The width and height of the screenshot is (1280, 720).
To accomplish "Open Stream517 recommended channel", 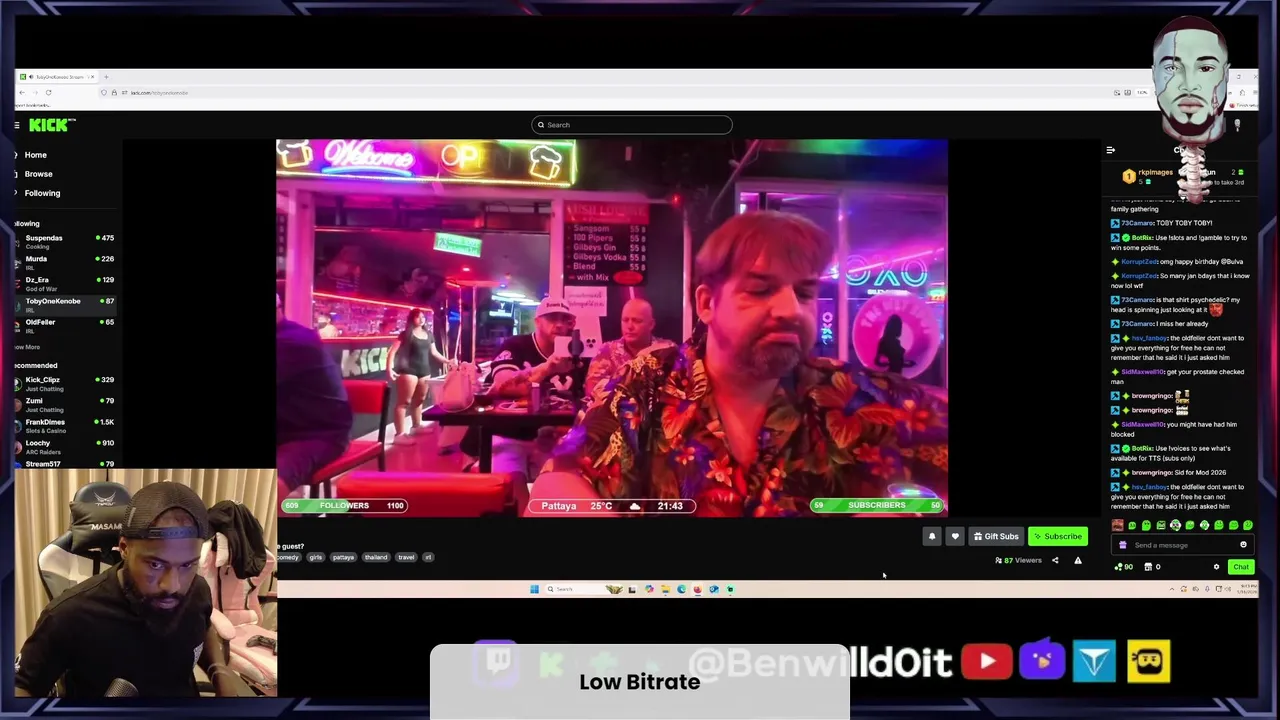I will tap(66, 464).
